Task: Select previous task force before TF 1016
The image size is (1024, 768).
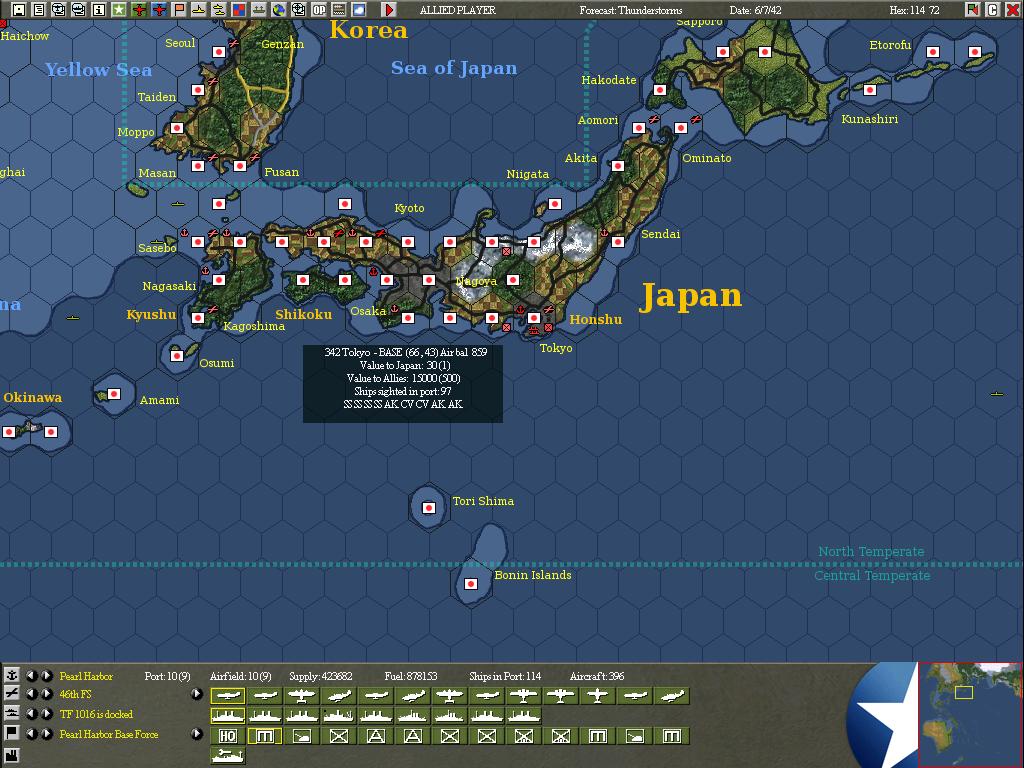Action: (x=31, y=714)
